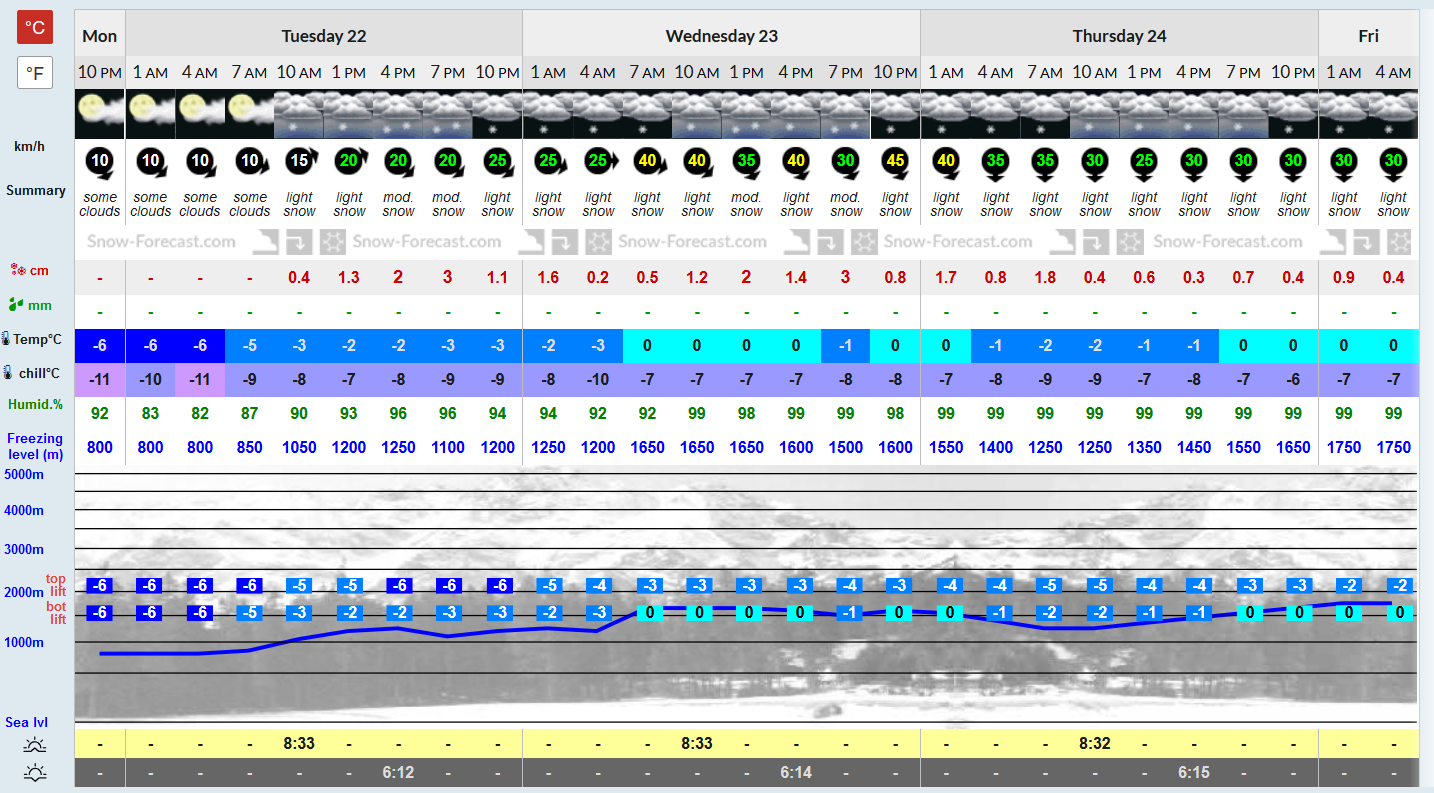Click the 6:12 sunset time on Tuesday
This screenshot has width=1434, height=793.
(x=398, y=772)
